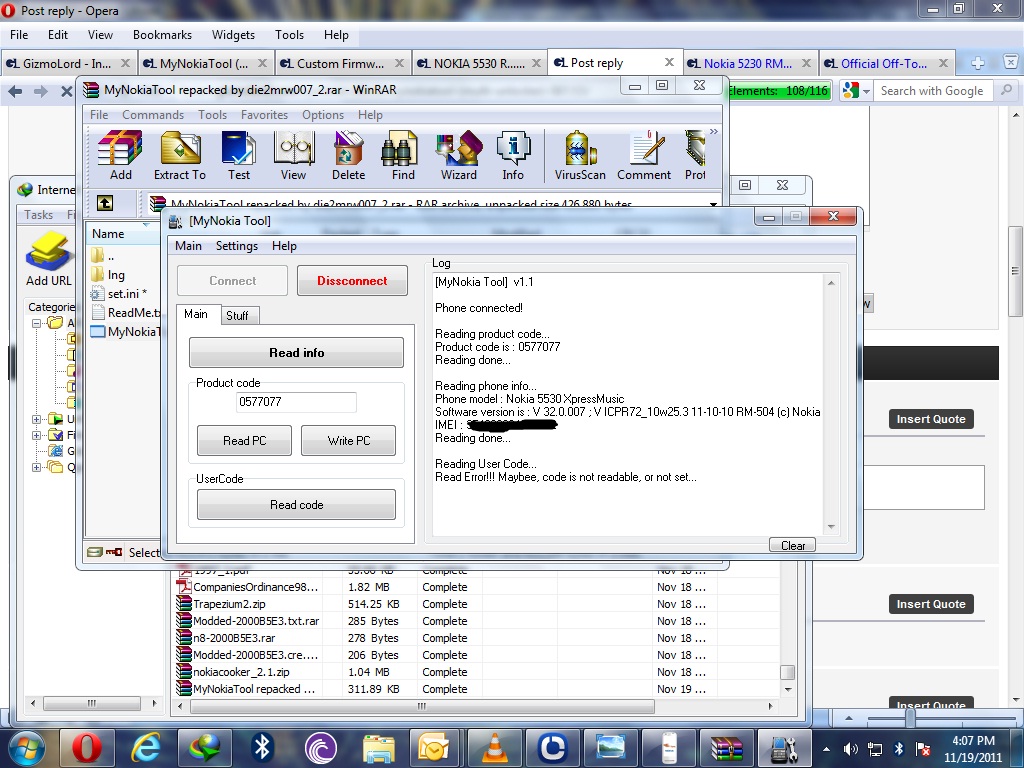Image resolution: width=1024 pixels, height=768 pixels.
Task: Open the WinRAR archive path dropdown arrow
Action: click(713, 204)
